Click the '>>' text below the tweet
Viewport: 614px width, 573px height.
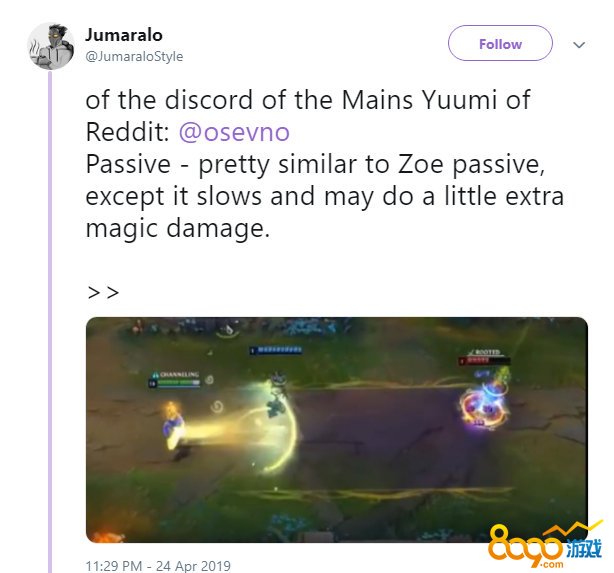103,292
